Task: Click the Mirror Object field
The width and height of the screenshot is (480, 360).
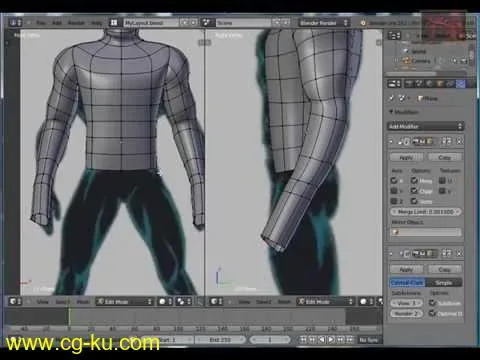Action: 426,232
